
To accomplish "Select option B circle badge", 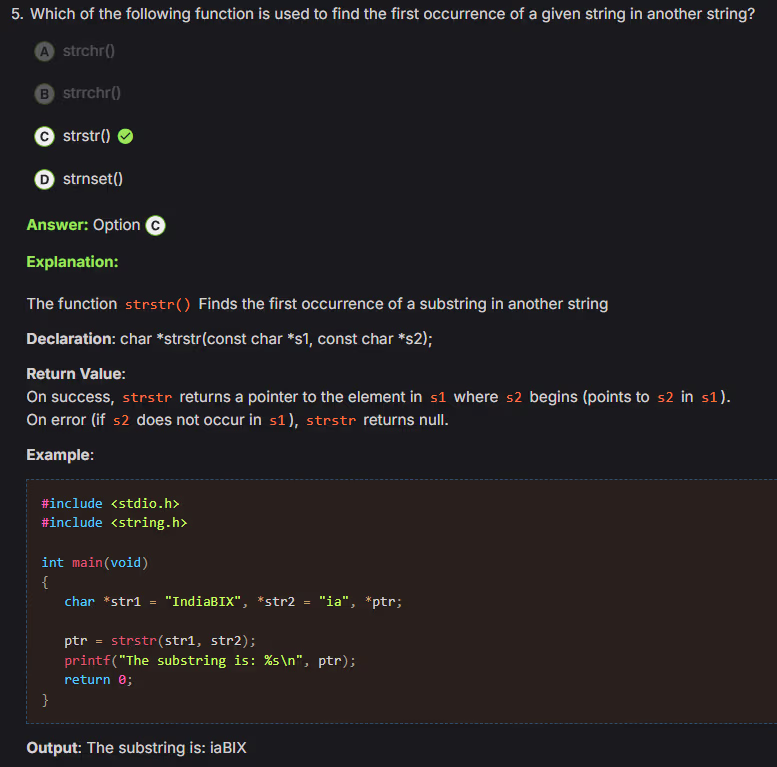I will click(44, 94).
